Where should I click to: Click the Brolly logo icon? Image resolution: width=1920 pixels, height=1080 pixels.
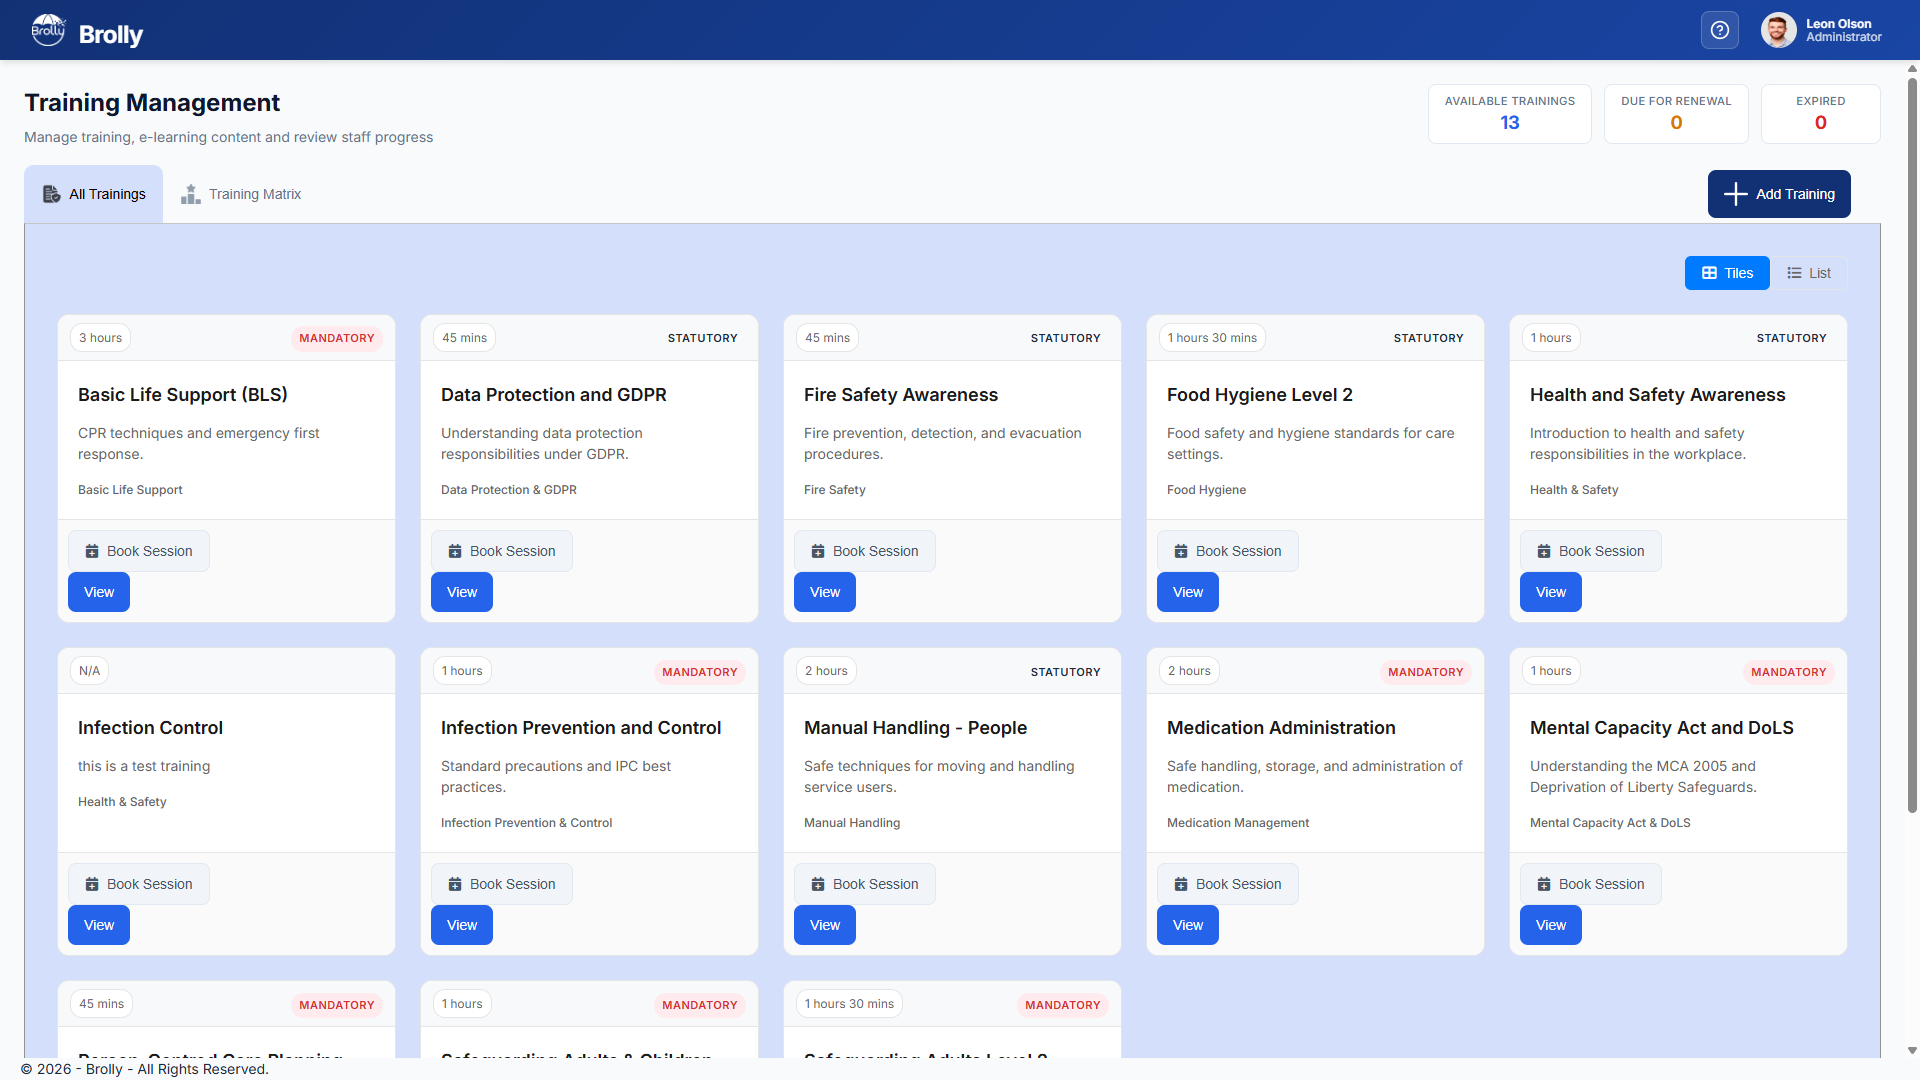pos(47,30)
